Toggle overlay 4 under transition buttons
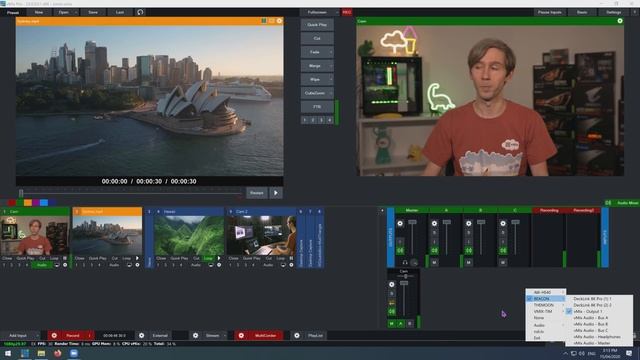The height and width of the screenshot is (360, 640). click(x=330, y=120)
